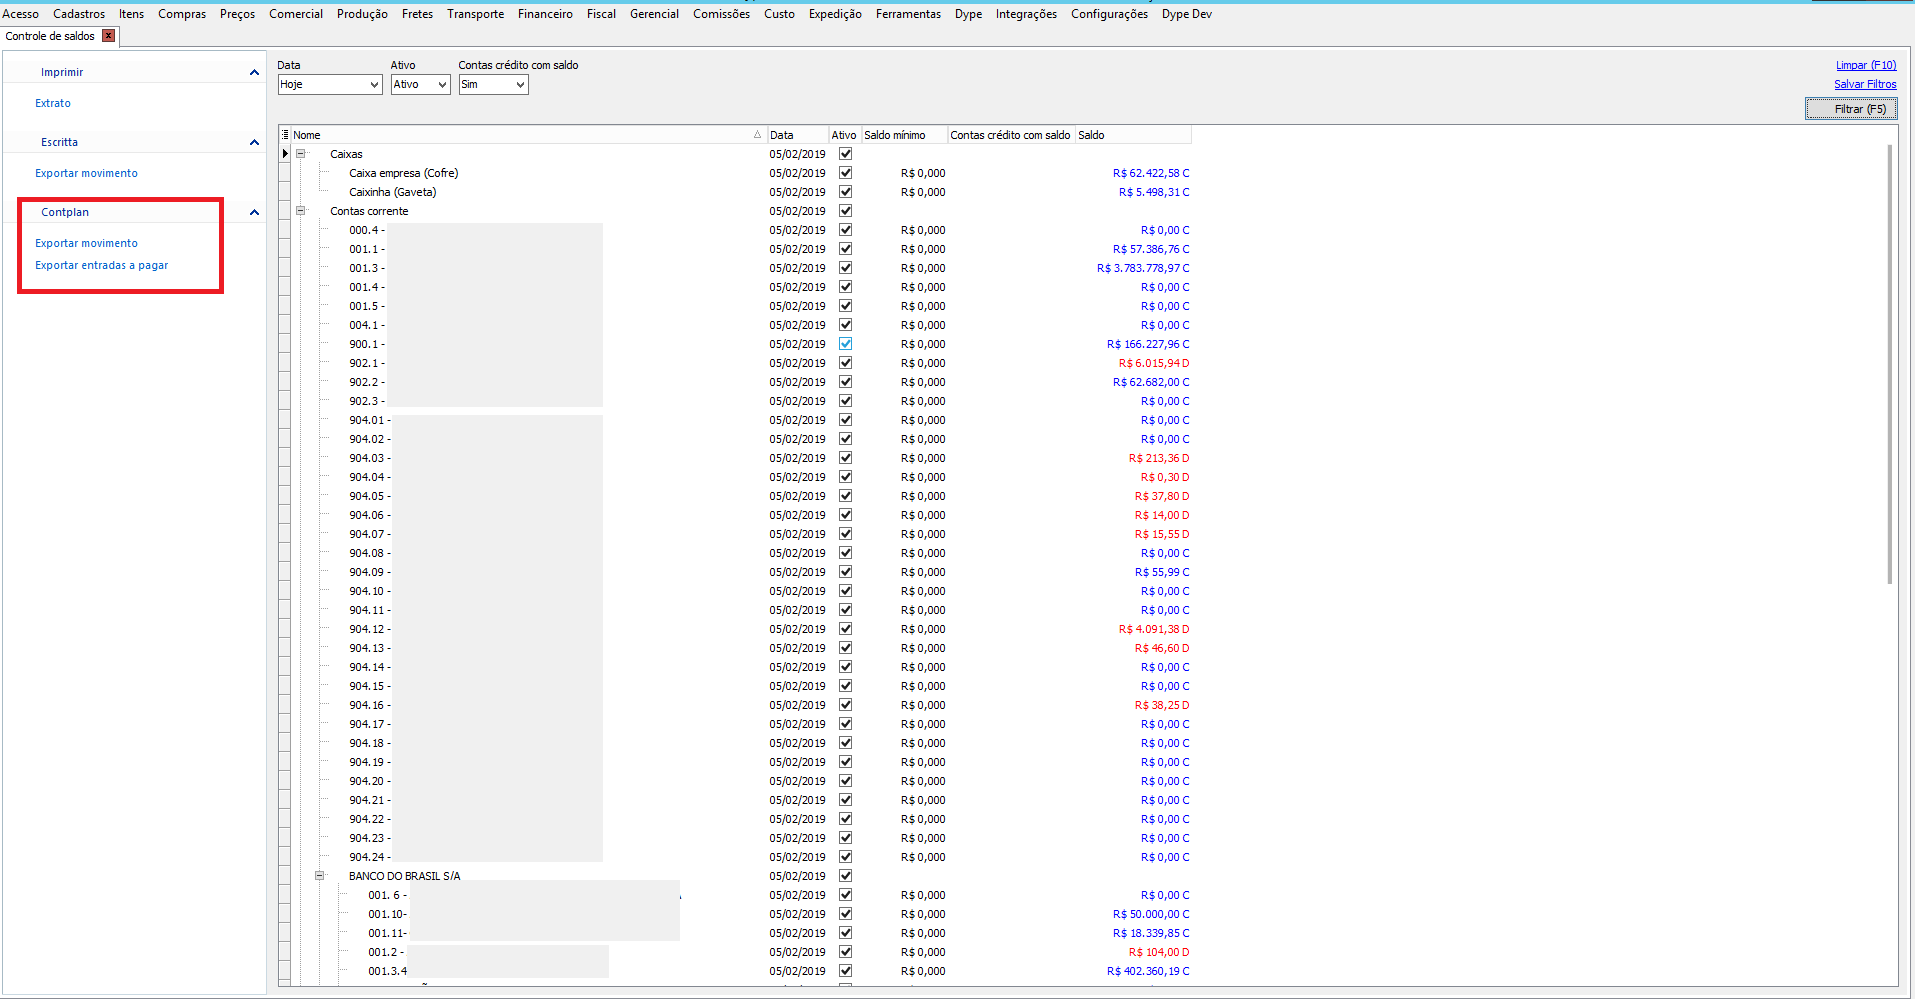Switch to Controle de saldos tab
Viewport: 1915px width, 999px height.
pyautogui.click(x=50, y=36)
